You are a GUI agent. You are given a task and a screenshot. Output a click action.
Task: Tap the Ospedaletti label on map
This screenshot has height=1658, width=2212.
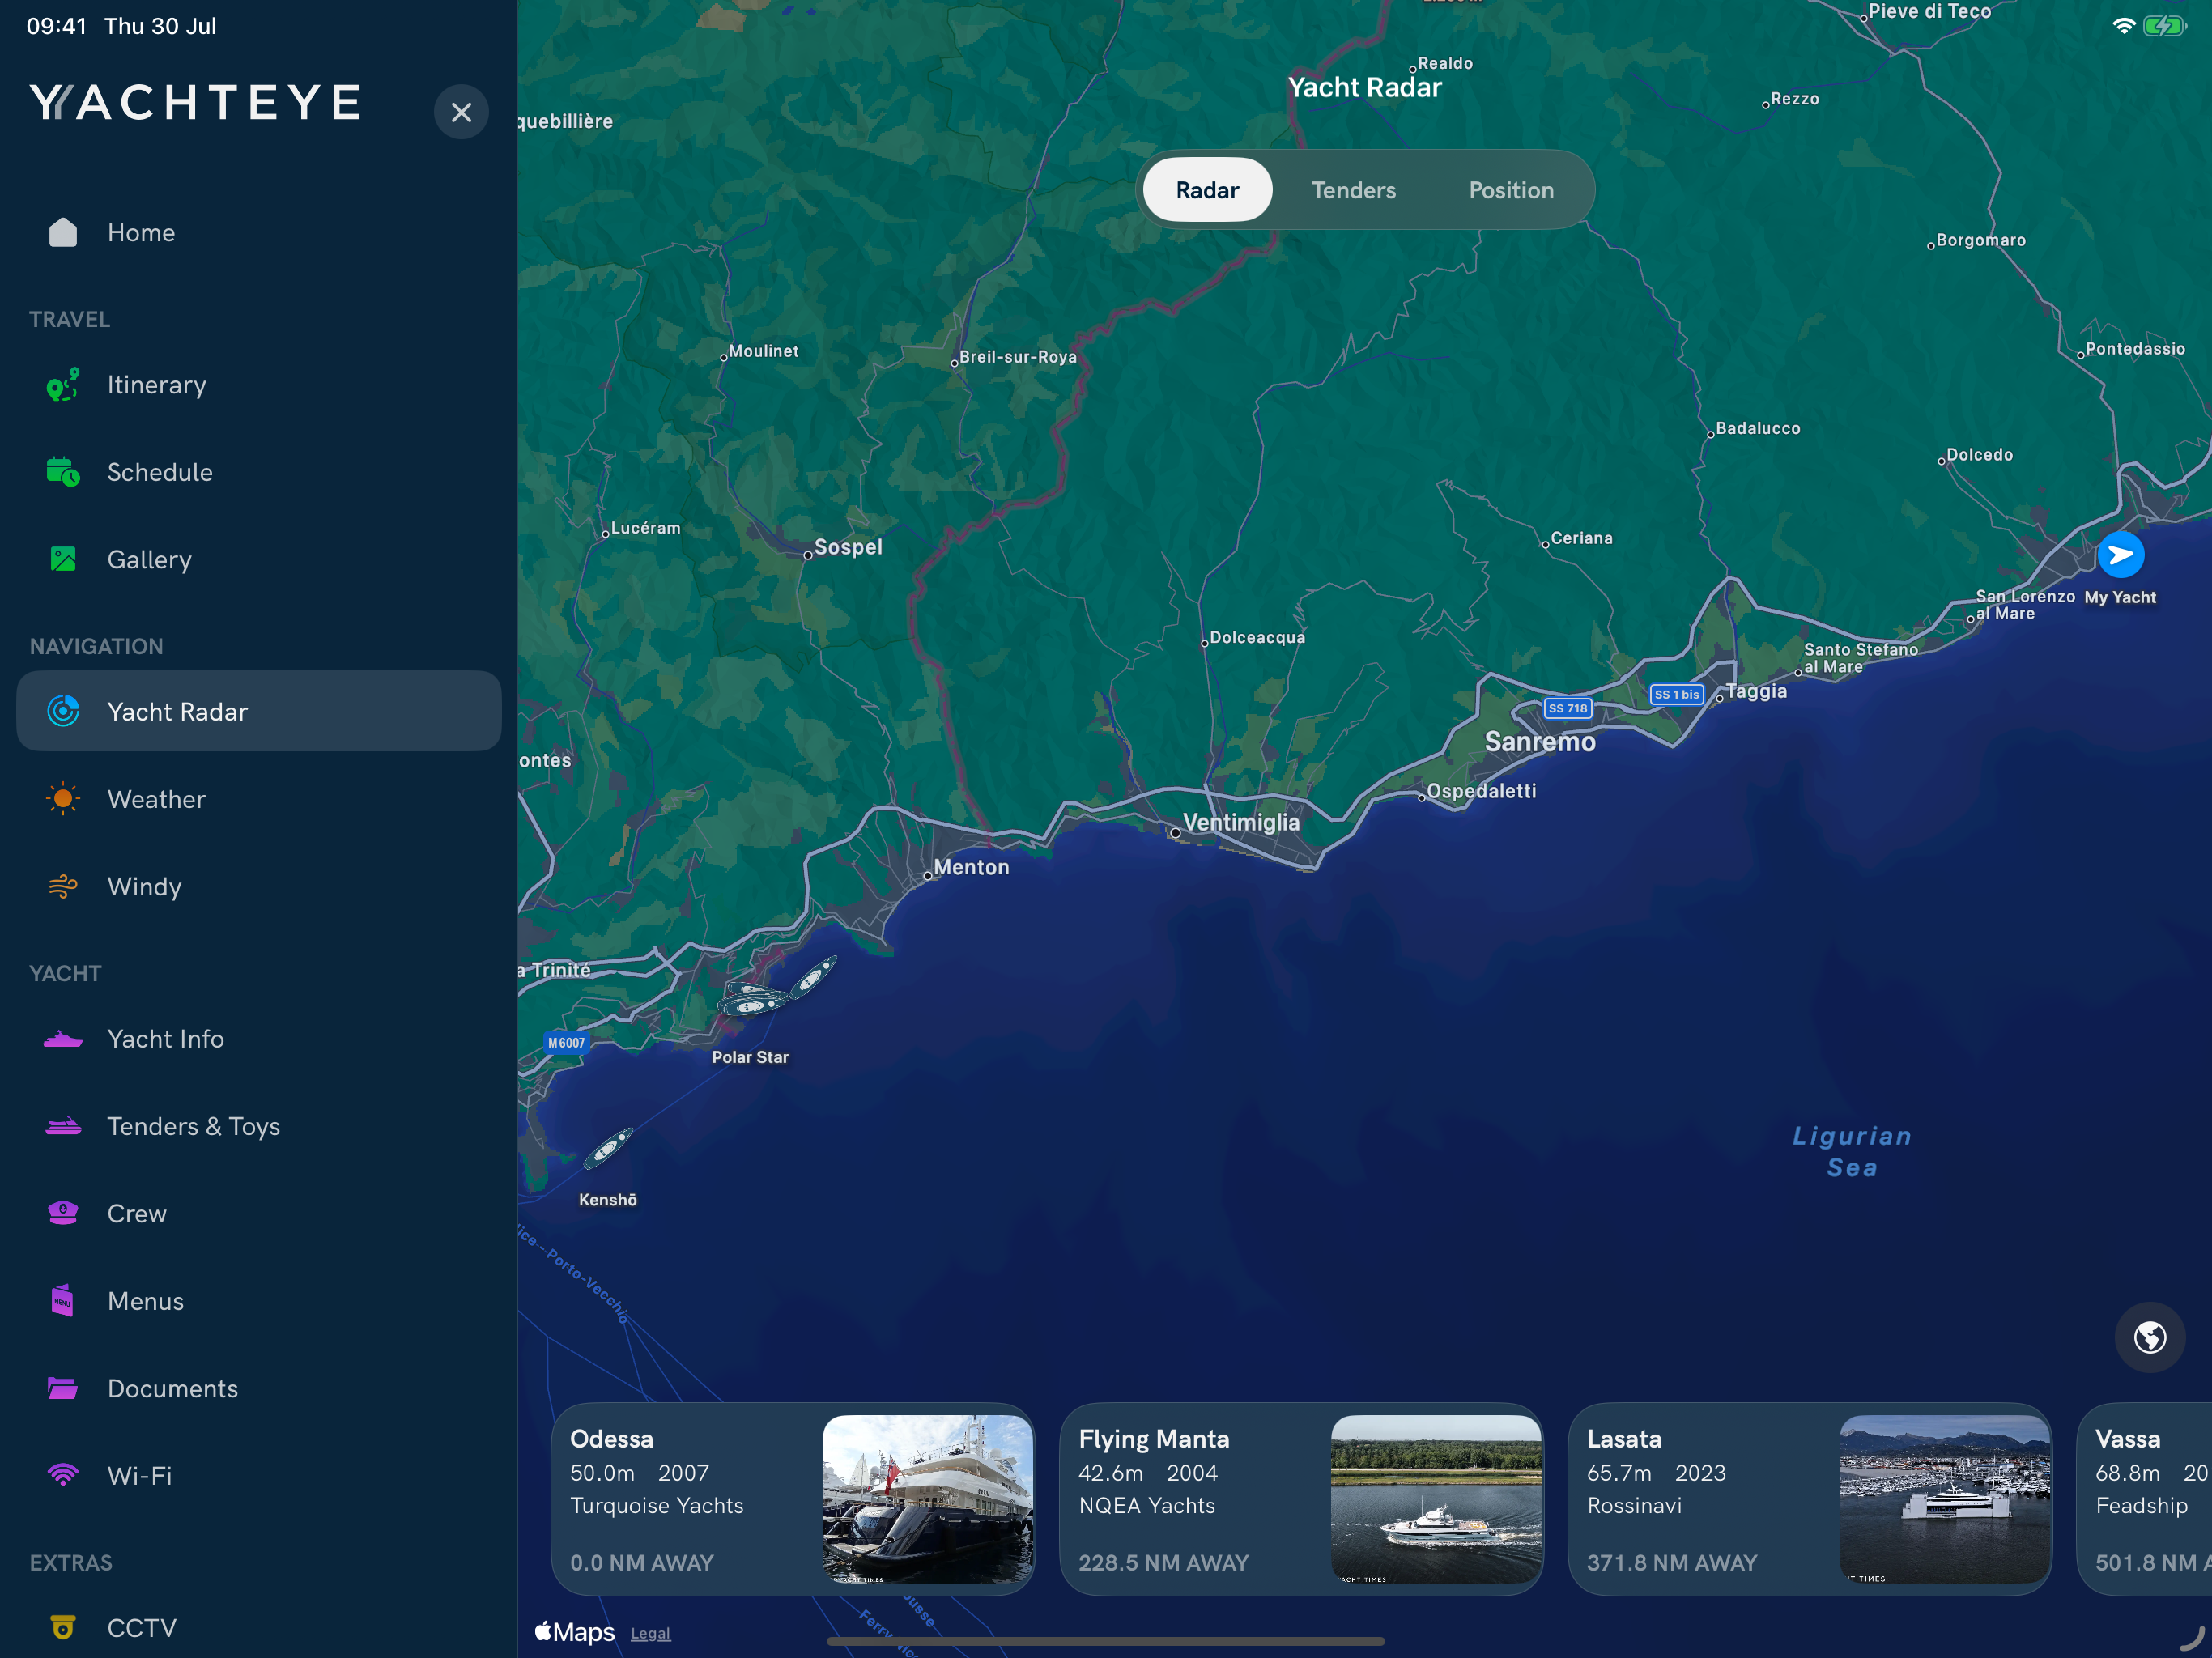1481,791
